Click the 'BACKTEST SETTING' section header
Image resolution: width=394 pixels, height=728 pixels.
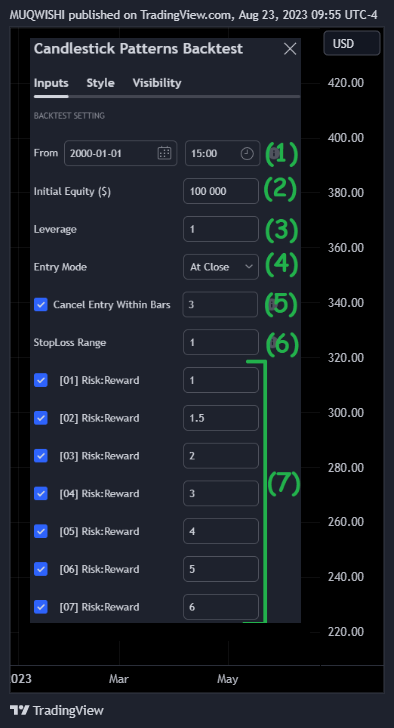(69, 116)
